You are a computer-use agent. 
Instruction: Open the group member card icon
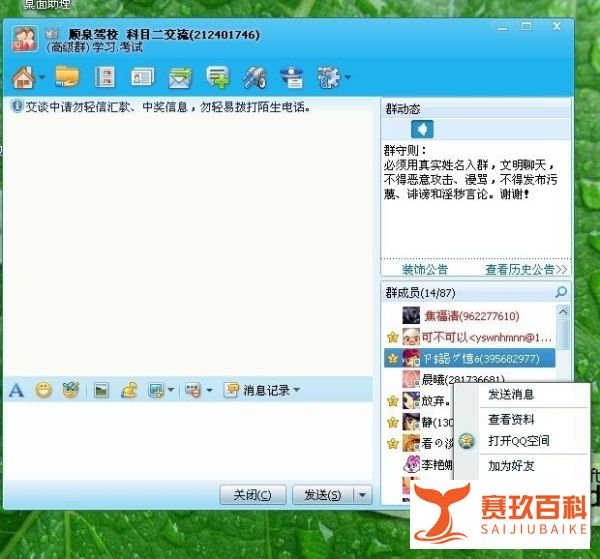pyautogui.click(x=142, y=78)
